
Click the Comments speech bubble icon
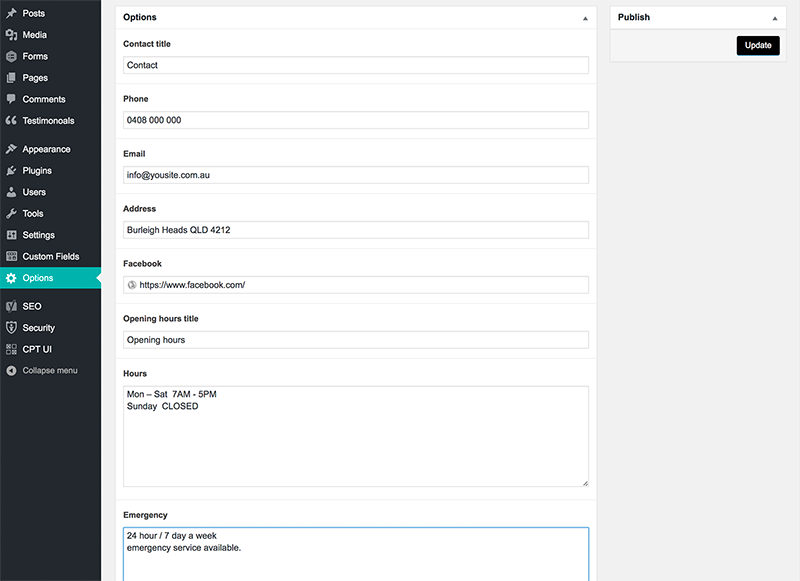[11, 99]
